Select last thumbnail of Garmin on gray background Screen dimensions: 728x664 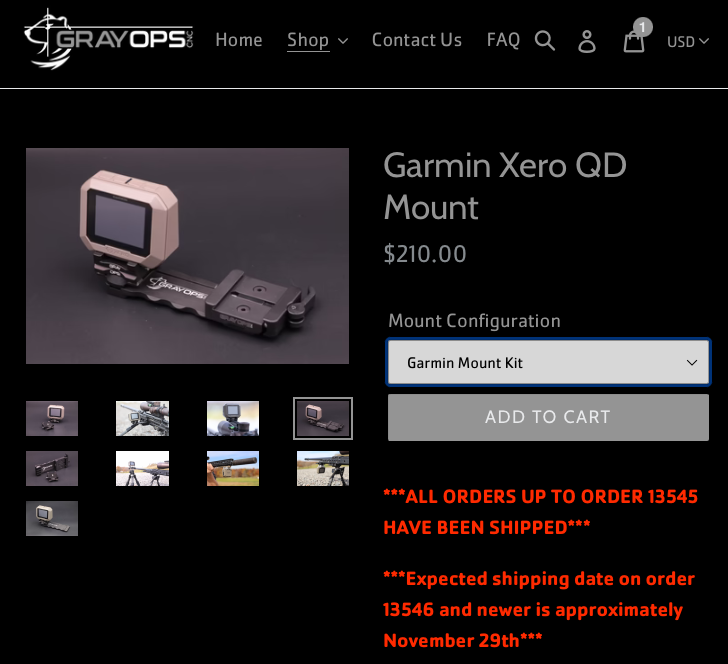[x=52, y=518]
